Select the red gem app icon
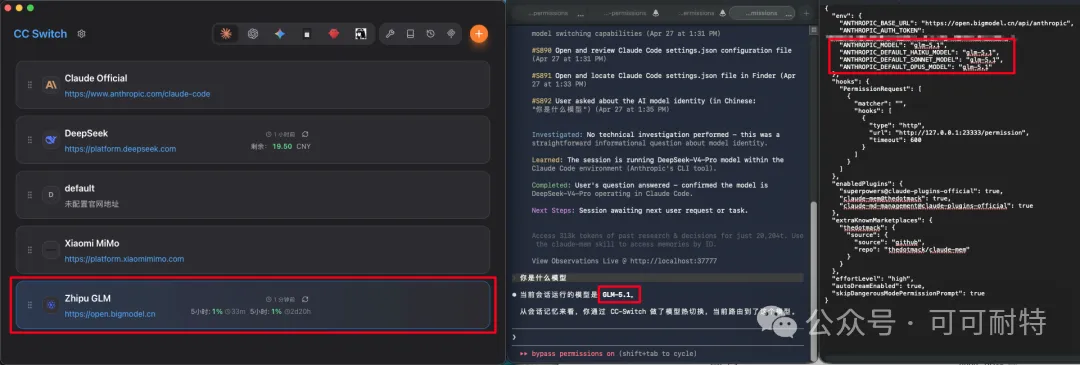Screen dimensions: 1080x365 [x=334, y=33]
